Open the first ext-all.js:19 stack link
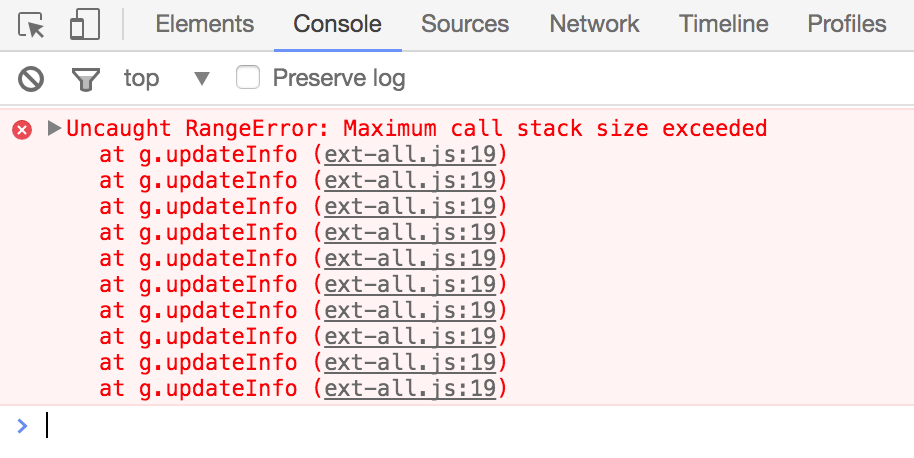 pos(410,155)
